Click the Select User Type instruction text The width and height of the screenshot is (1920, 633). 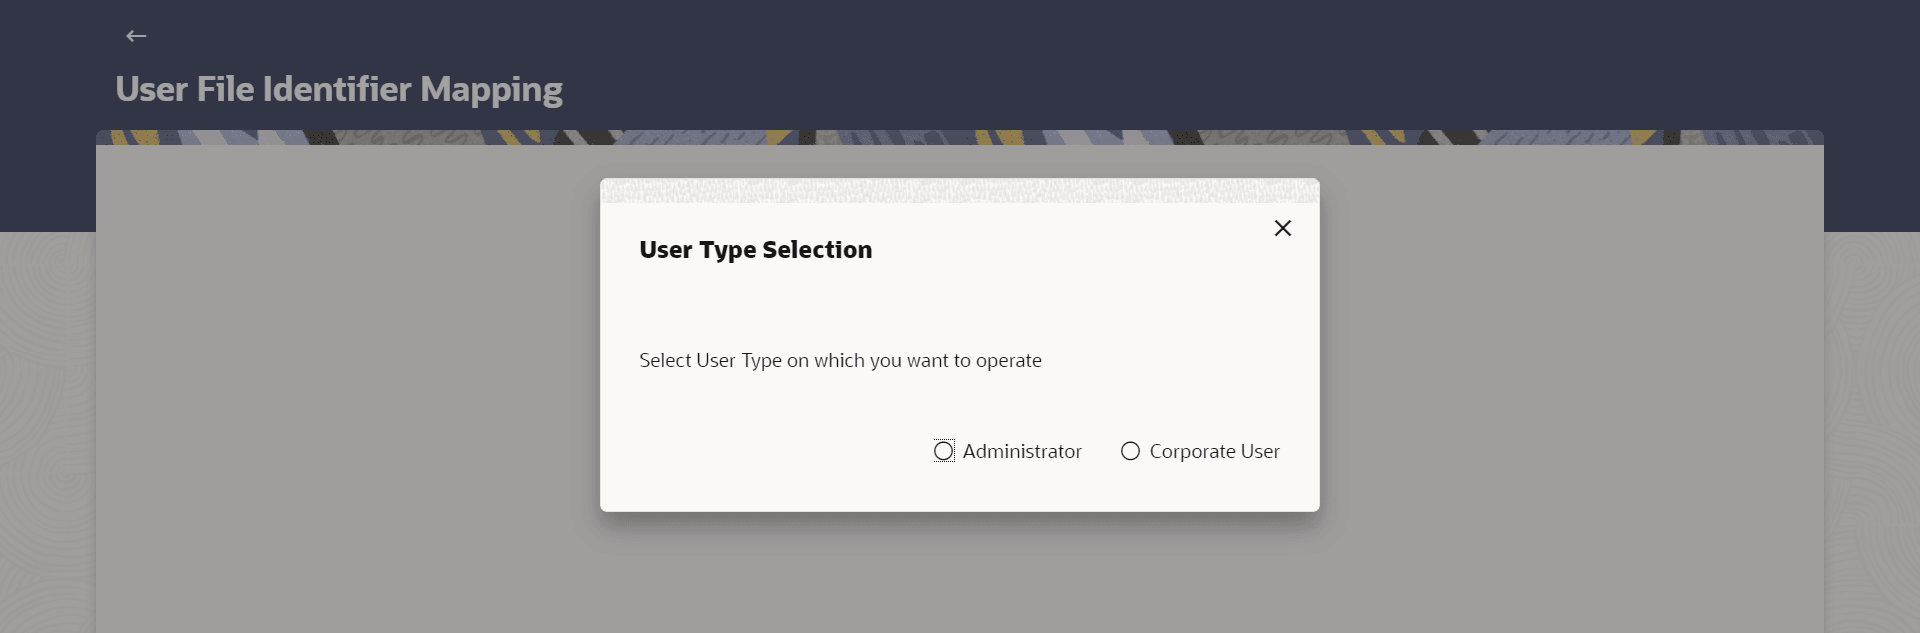point(840,360)
